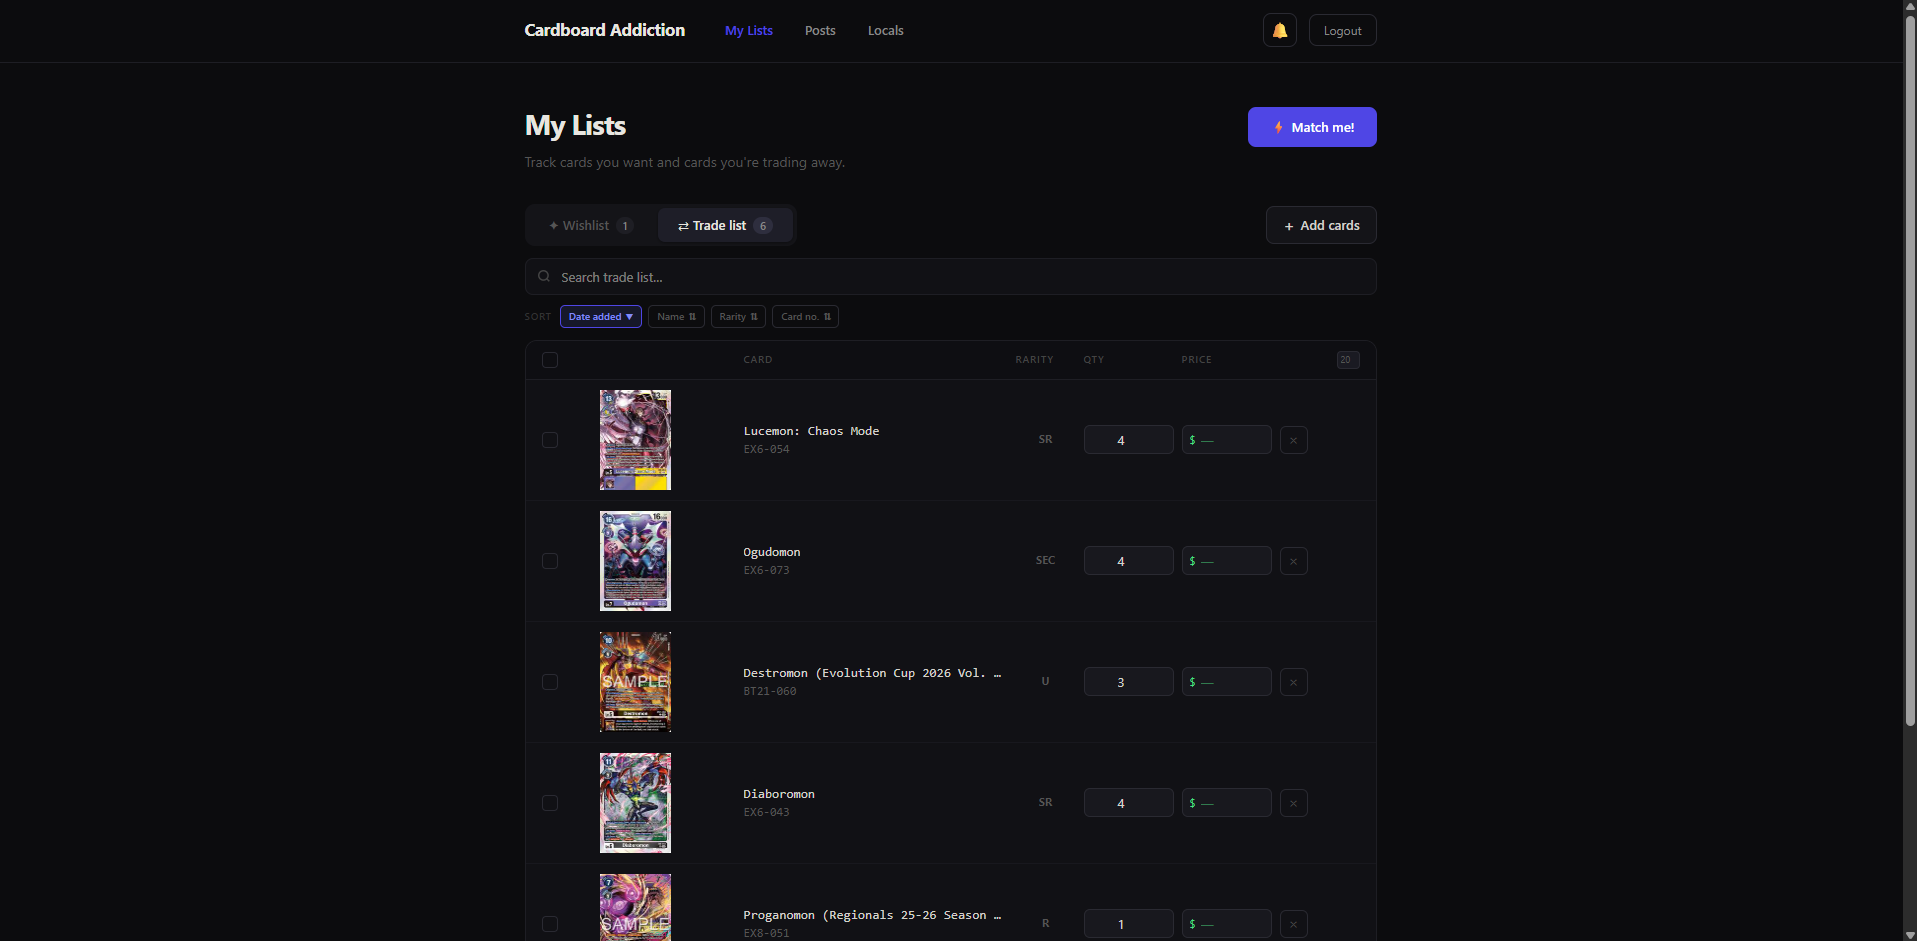This screenshot has height=941, width=1917.
Task: Set a price for Lucemon: Chaos Mode
Action: pyautogui.click(x=1226, y=440)
